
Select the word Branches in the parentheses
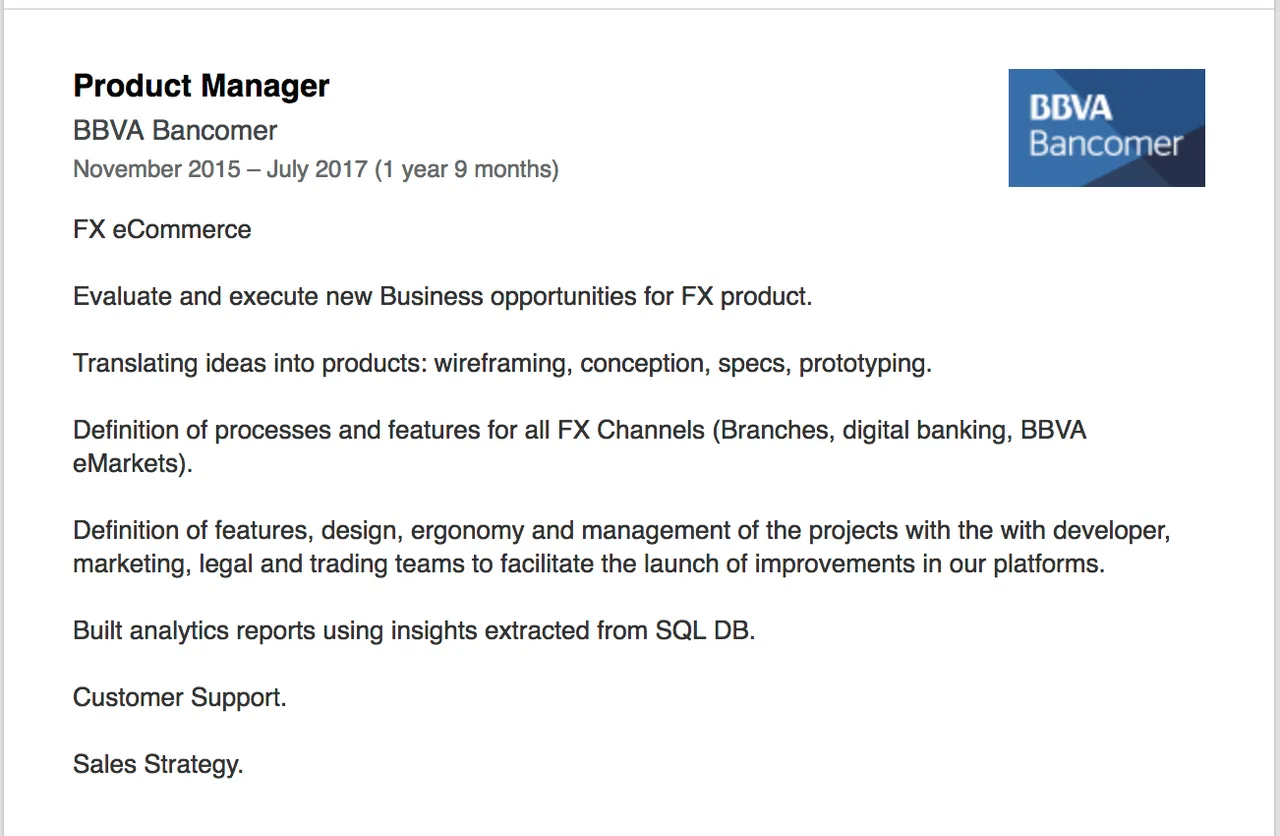pos(774,431)
